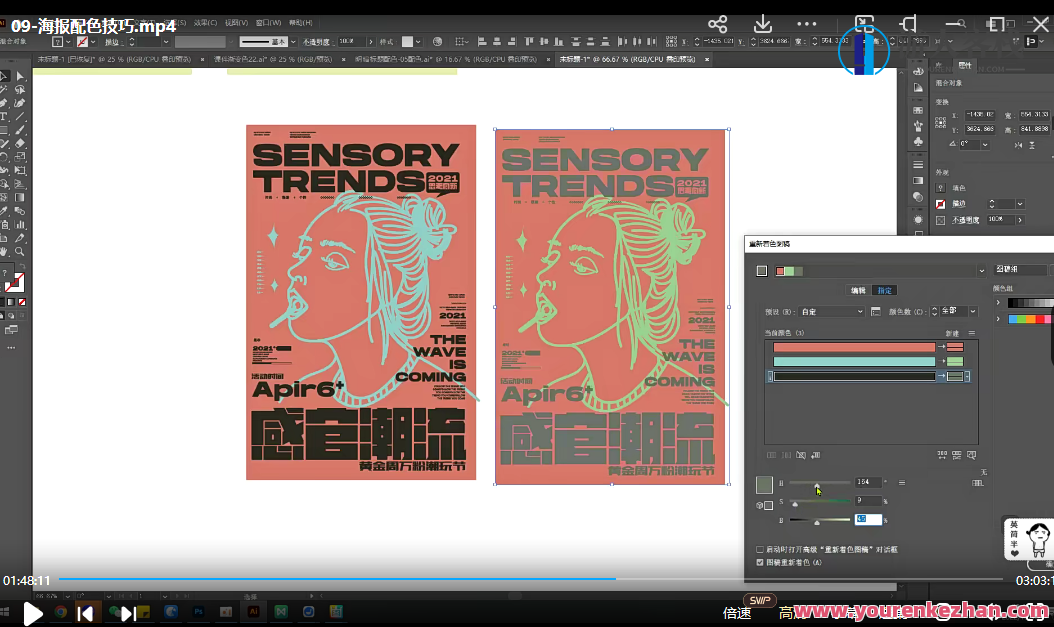Click the hue slider handle
This screenshot has height=627, width=1054.
[x=817, y=485]
